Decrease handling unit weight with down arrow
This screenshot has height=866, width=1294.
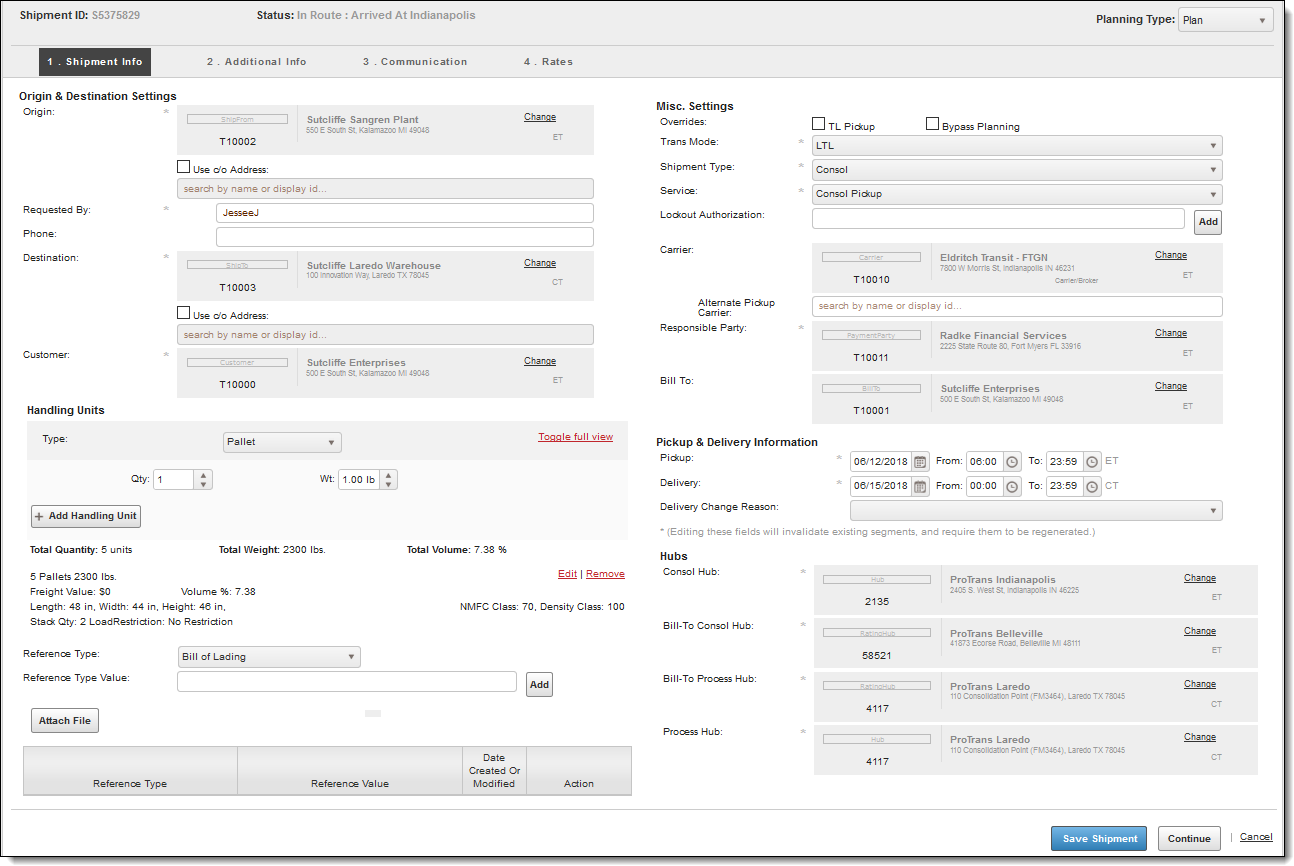pos(388,485)
